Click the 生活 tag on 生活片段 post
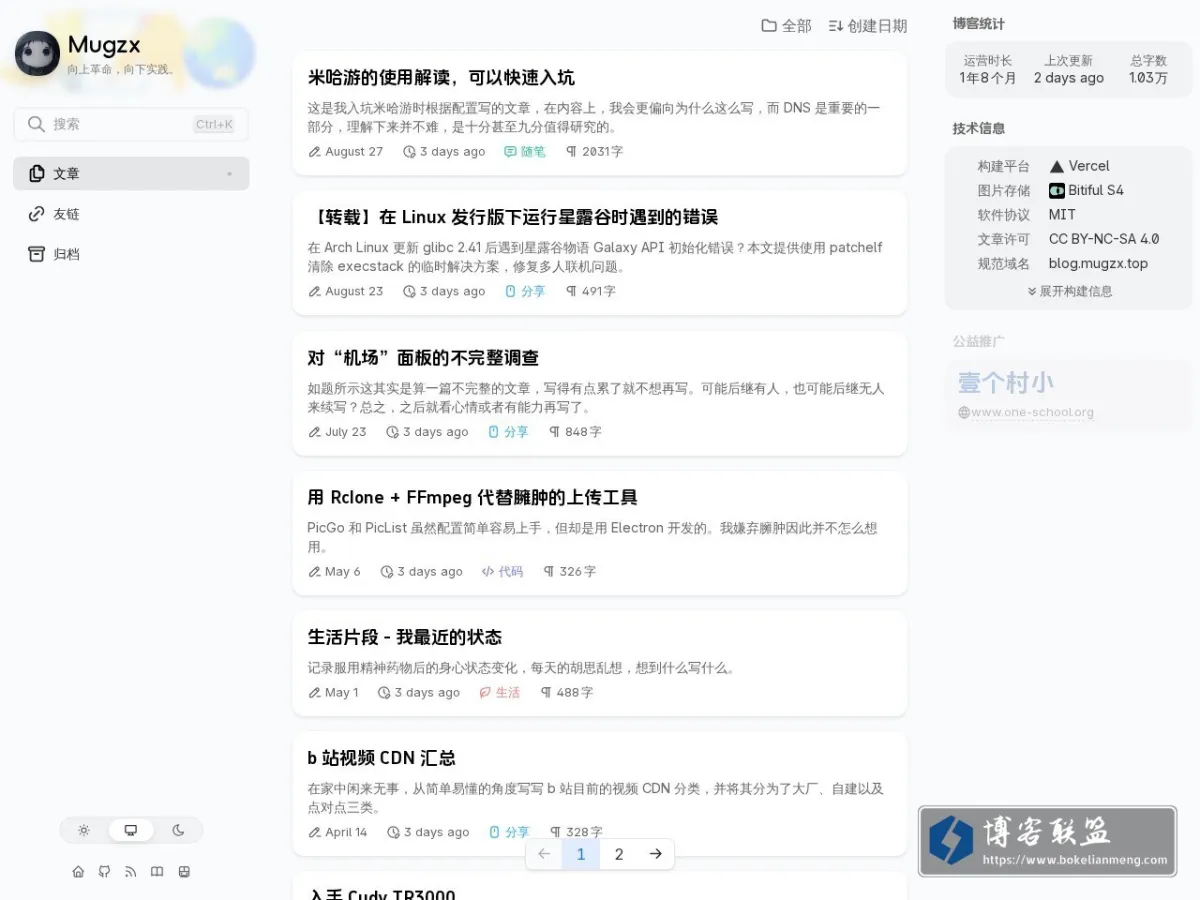 [499, 692]
